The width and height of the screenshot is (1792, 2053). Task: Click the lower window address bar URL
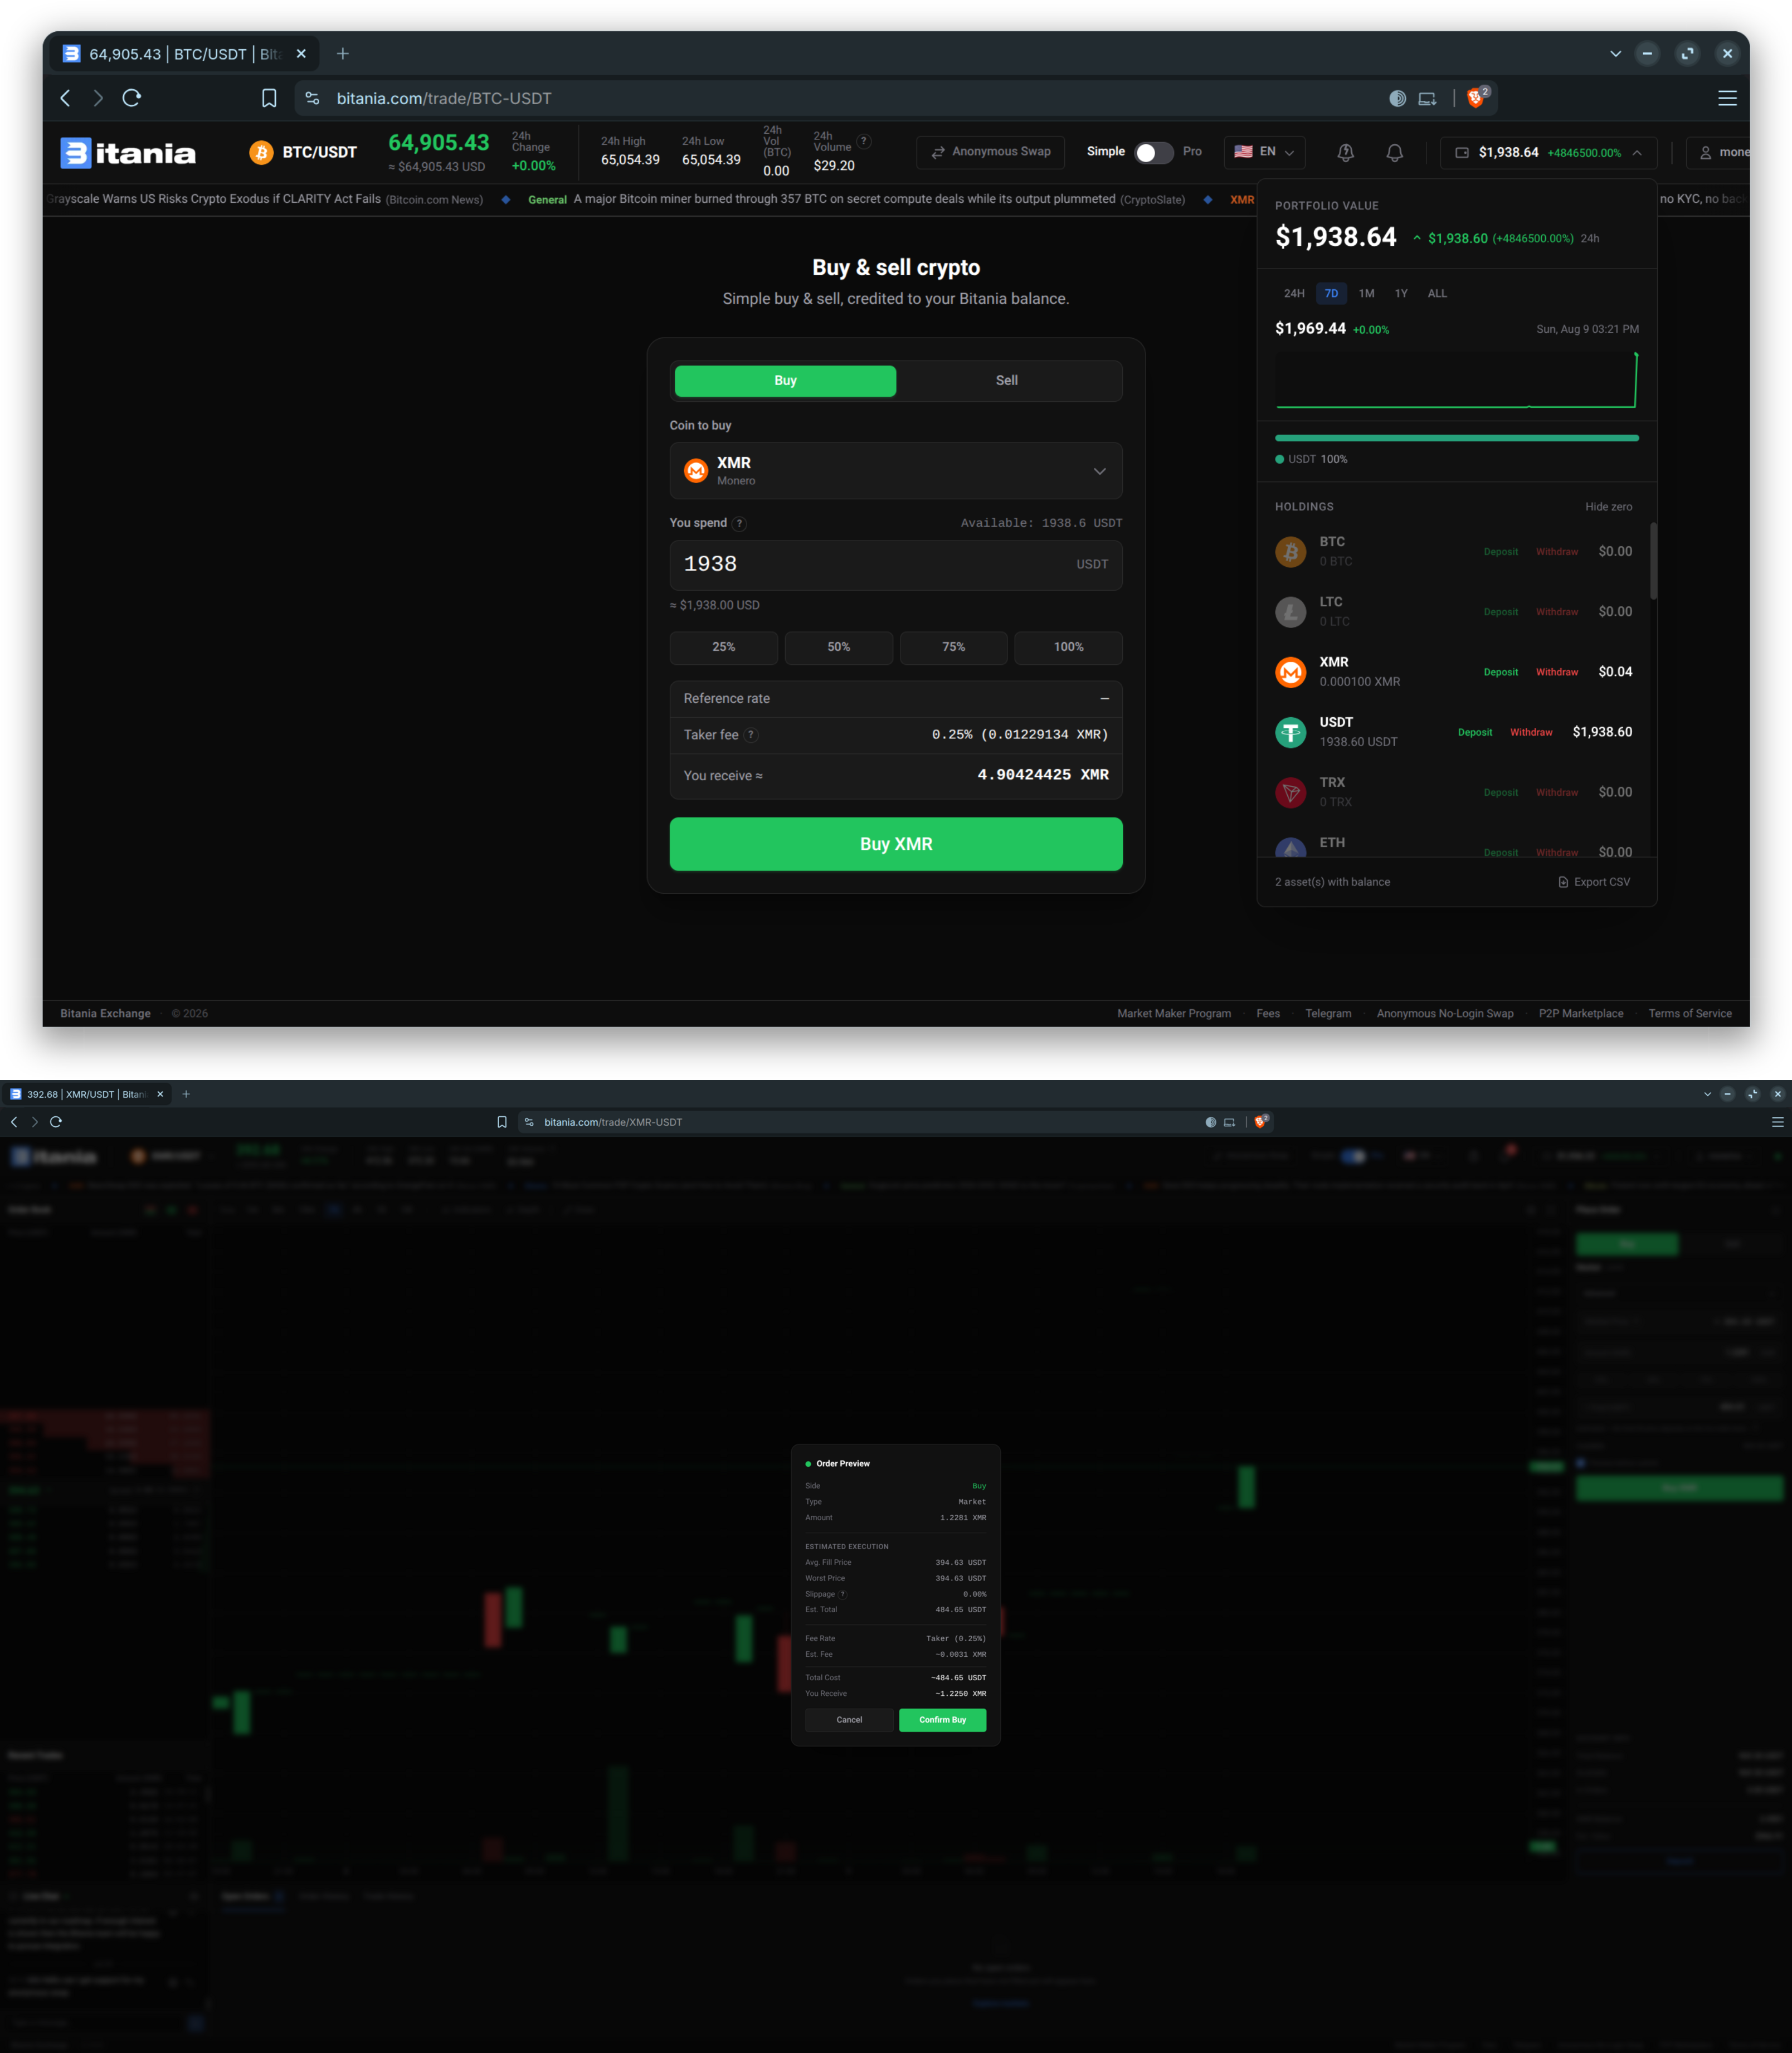(x=613, y=1122)
